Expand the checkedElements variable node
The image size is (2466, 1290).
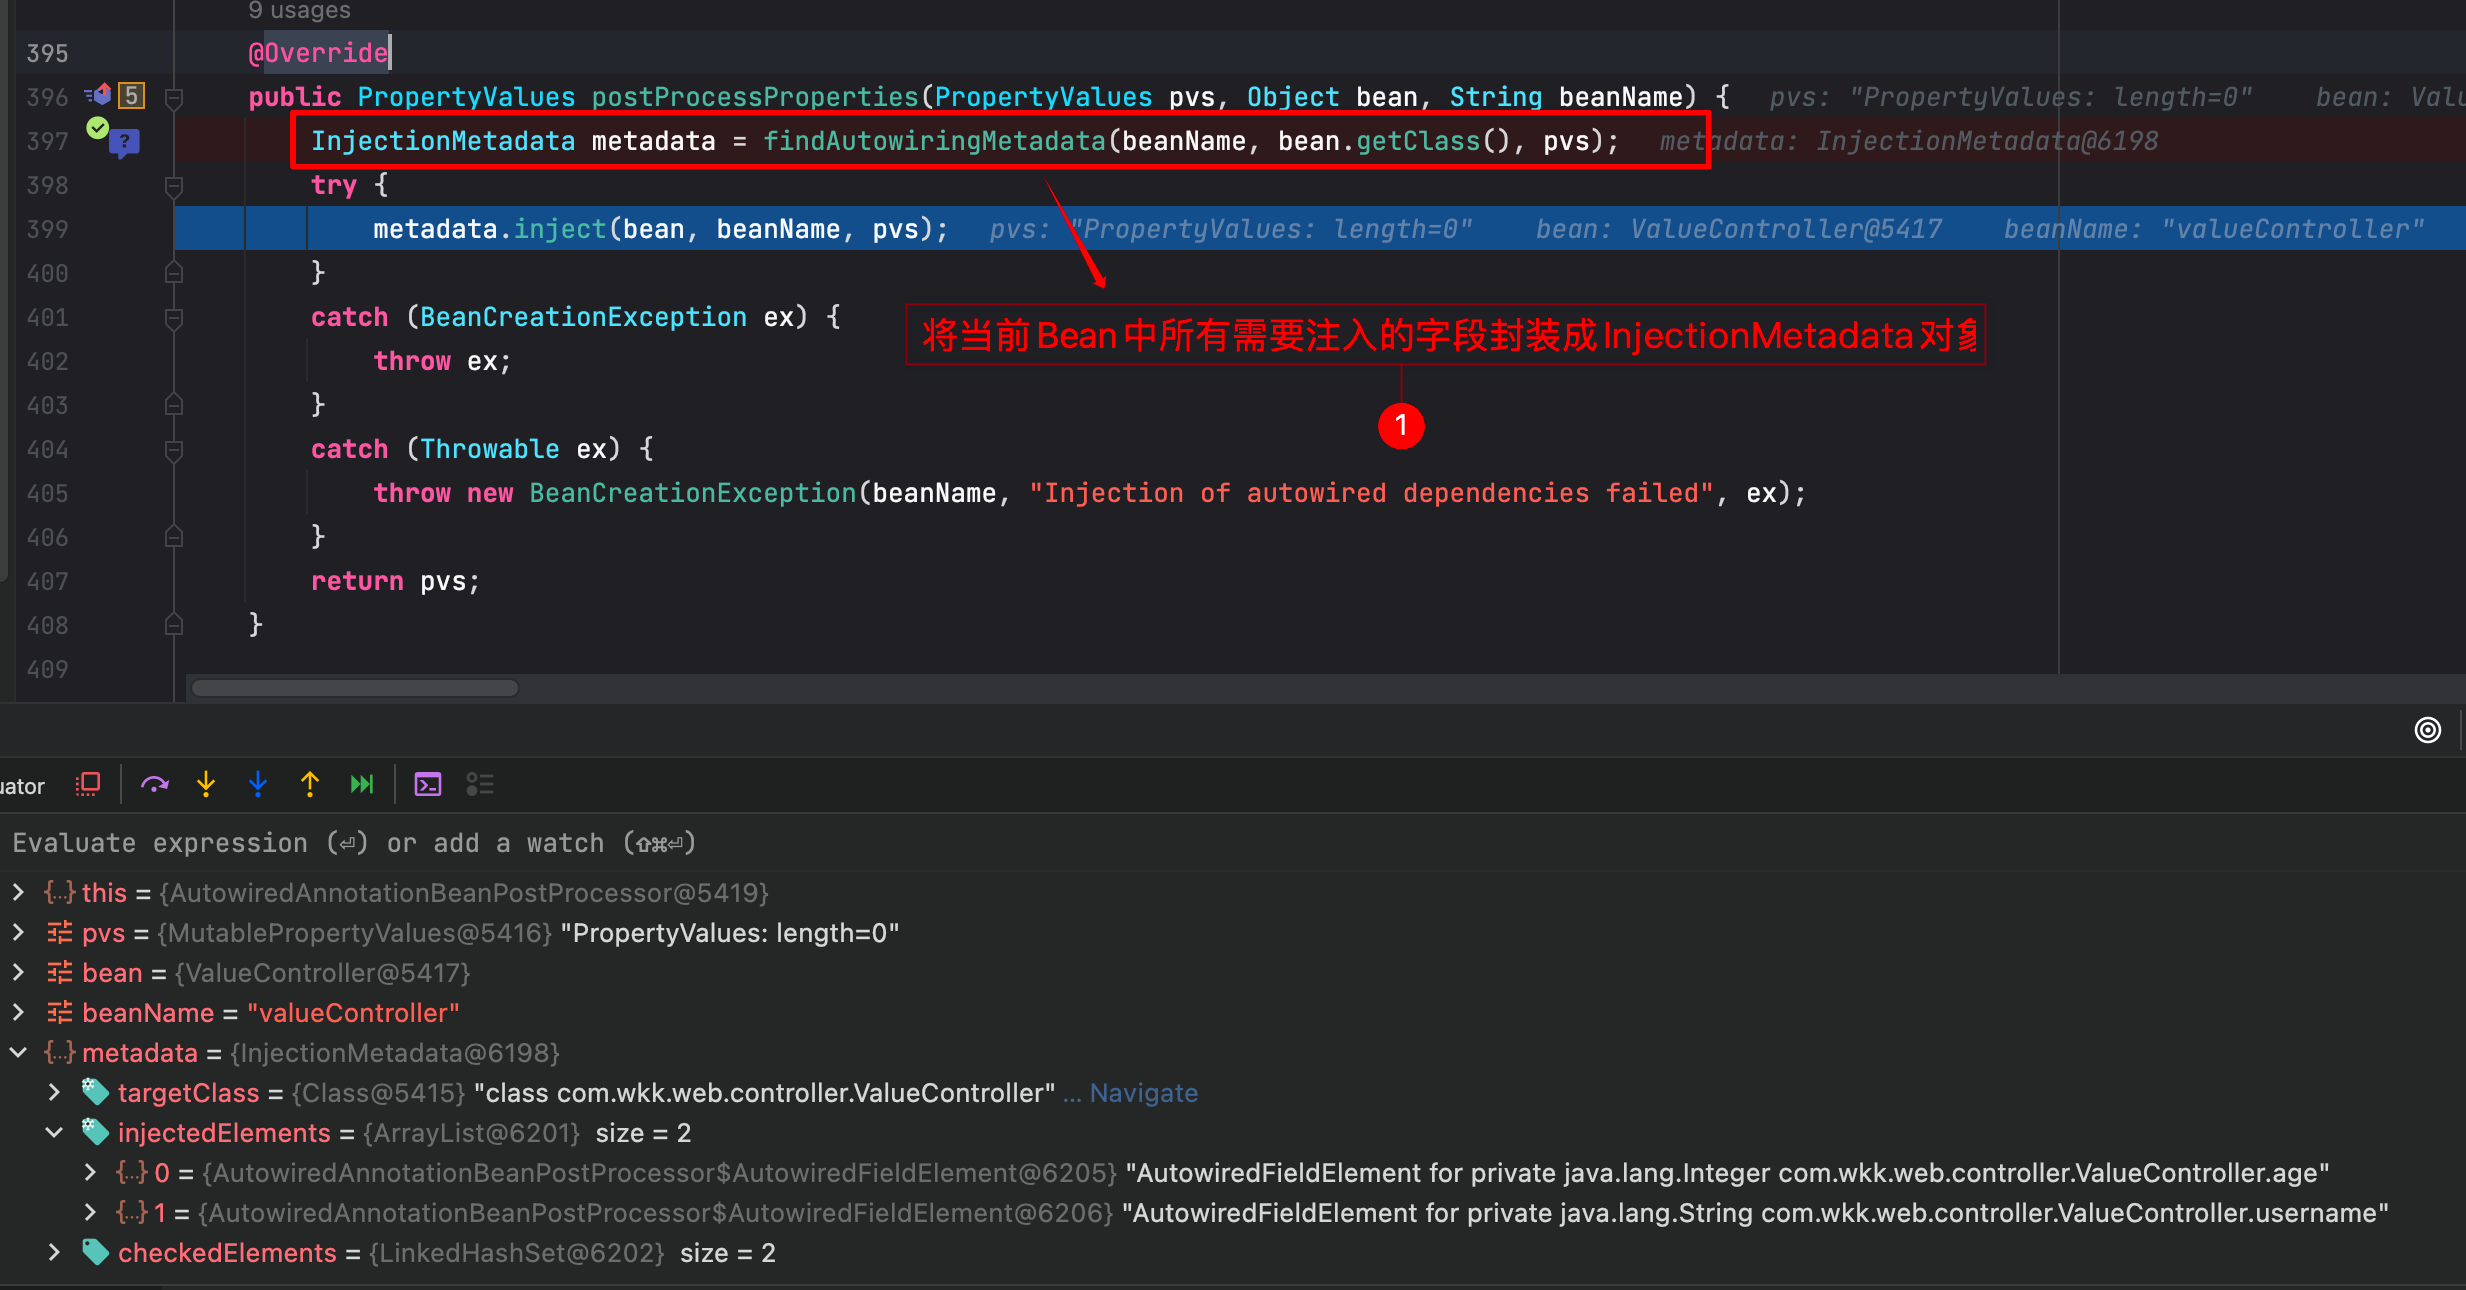click(54, 1252)
